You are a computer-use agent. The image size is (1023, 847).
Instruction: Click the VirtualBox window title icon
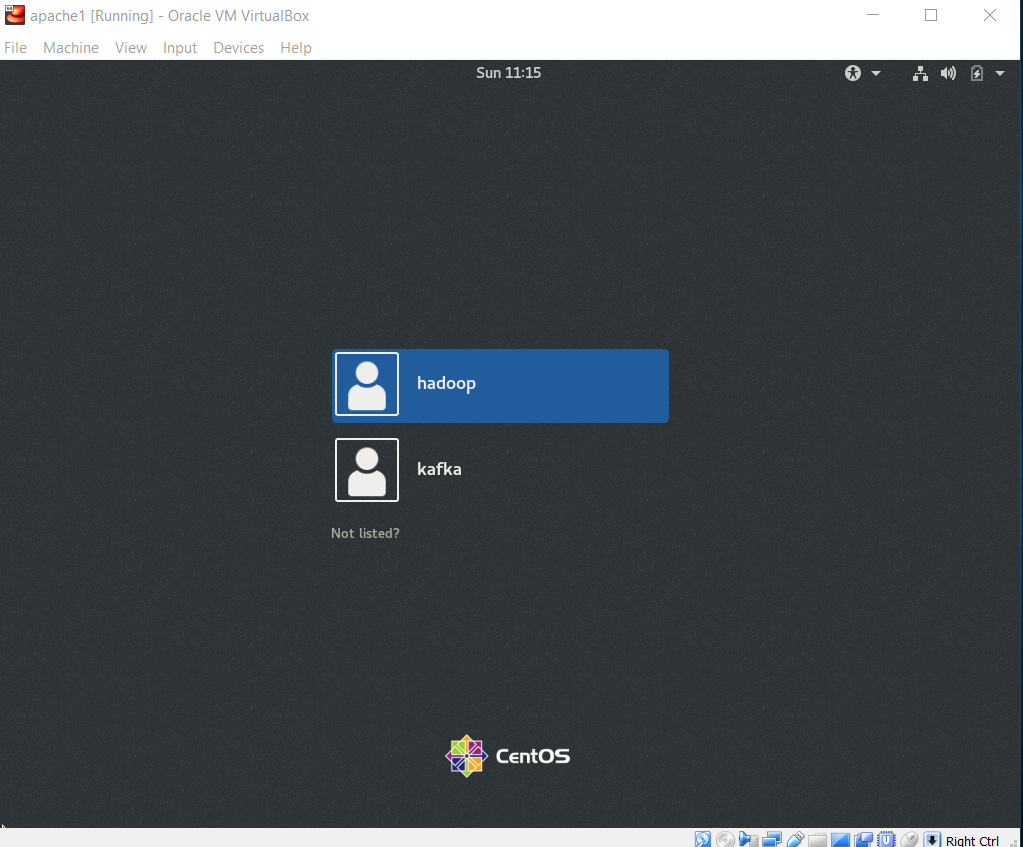[x=14, y=15]
